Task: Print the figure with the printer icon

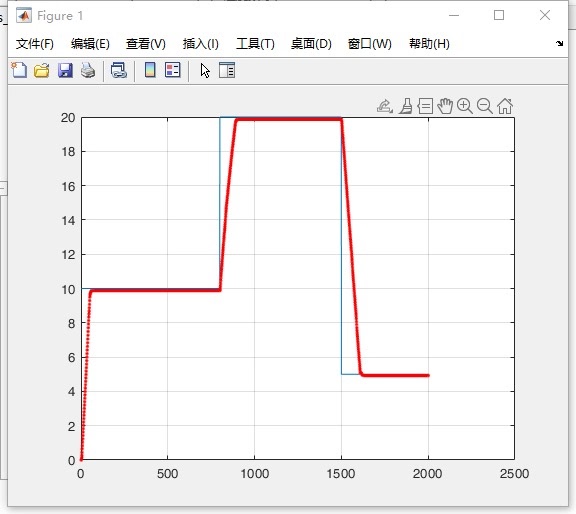Action: pyautogui.click(x=88, y=70)
